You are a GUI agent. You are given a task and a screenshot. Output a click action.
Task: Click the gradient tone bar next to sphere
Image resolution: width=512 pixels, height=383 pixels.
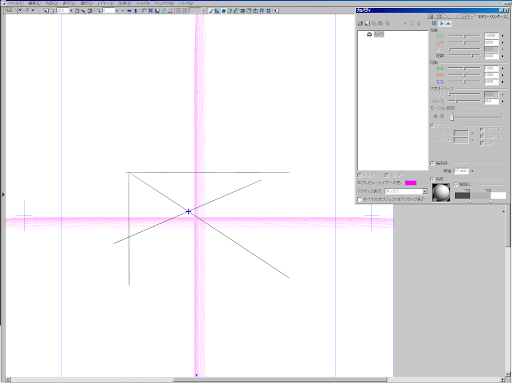(480, 196)
